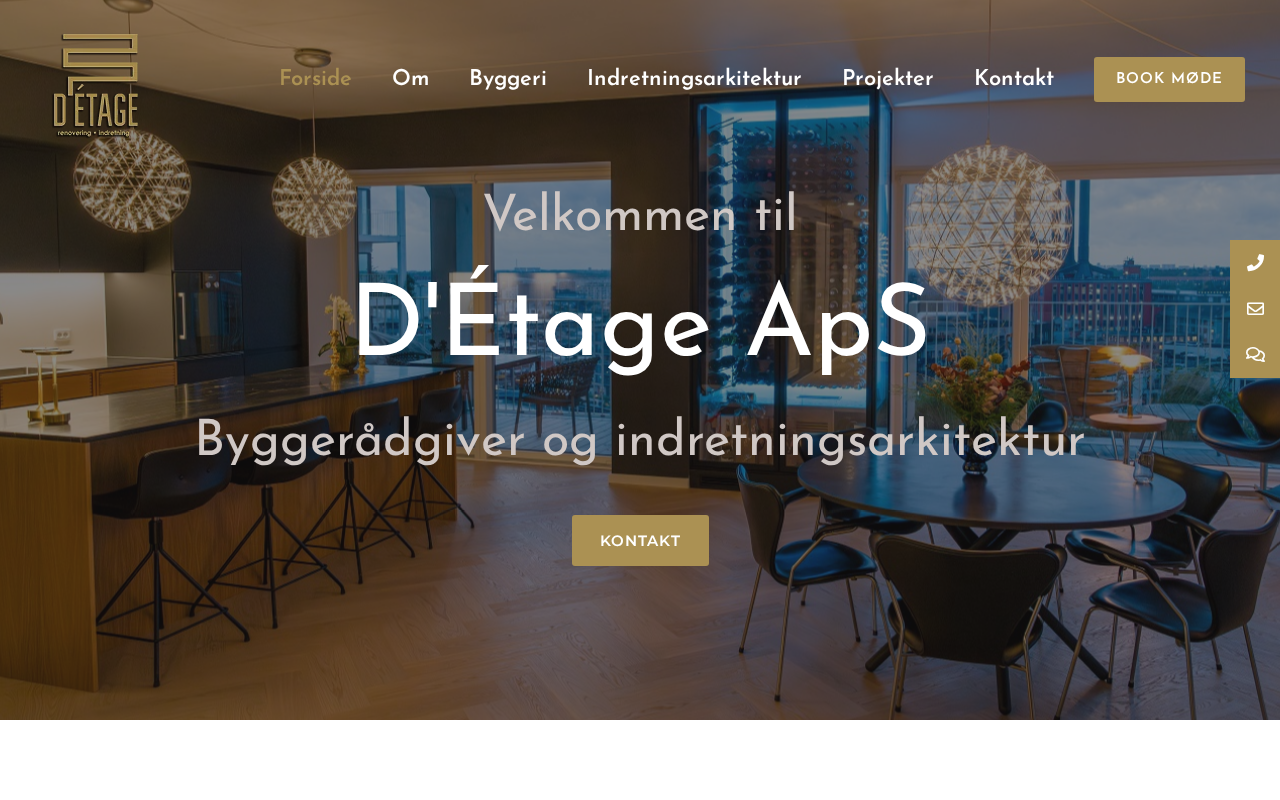Click the Velkommen til heading text
The image size is (1280, 800).
640,214
